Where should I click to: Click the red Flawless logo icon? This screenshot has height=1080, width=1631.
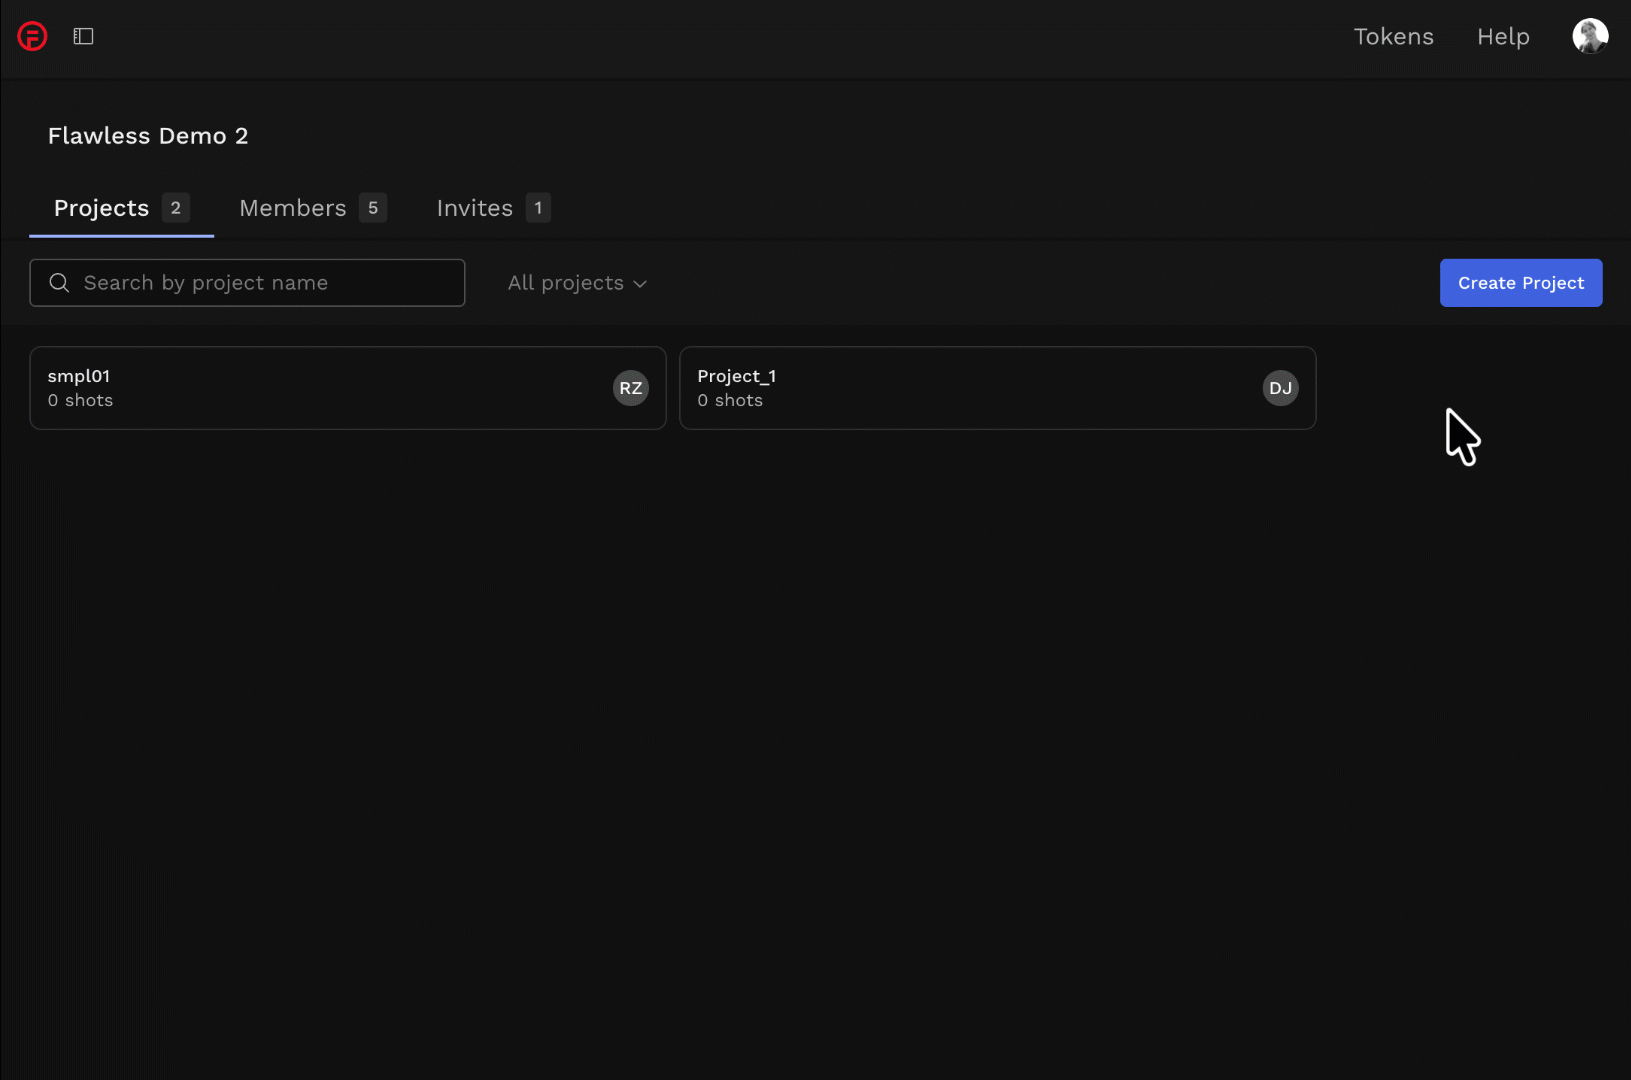pyautogui.click(x=32, y=37)
